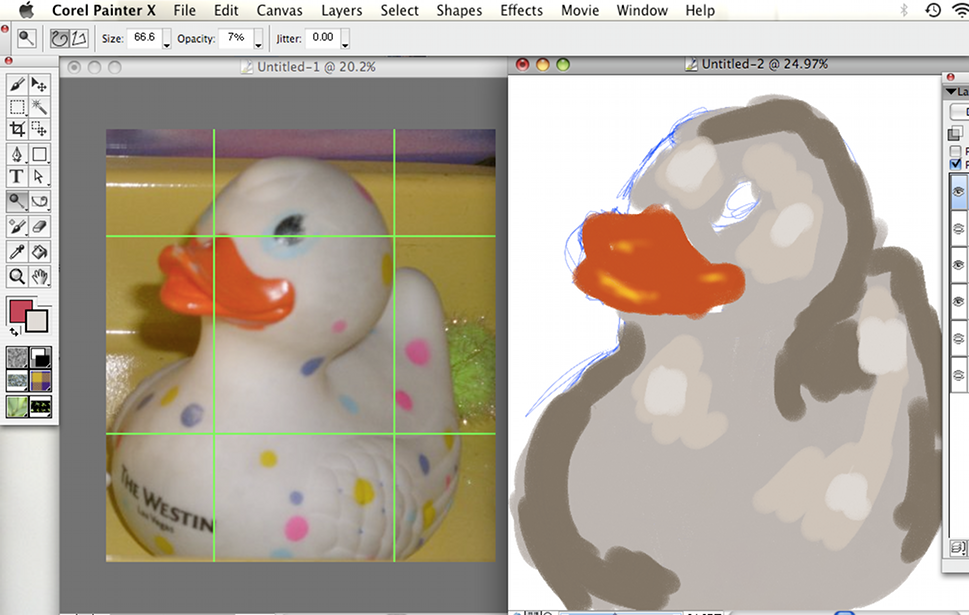Image resolution: width=969 pixels, height=615 pixels.
Task: Uncheck the checked checkbox in Layers panel
Action: point(955,164)
